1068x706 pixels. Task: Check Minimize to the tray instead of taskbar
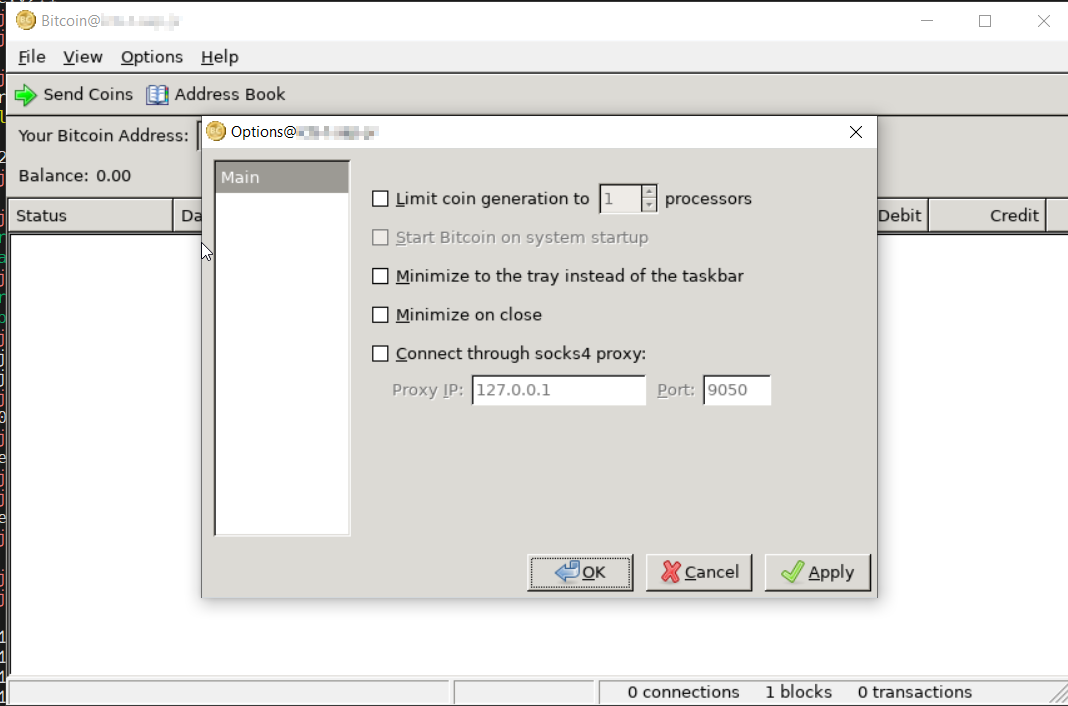(380, 276)
